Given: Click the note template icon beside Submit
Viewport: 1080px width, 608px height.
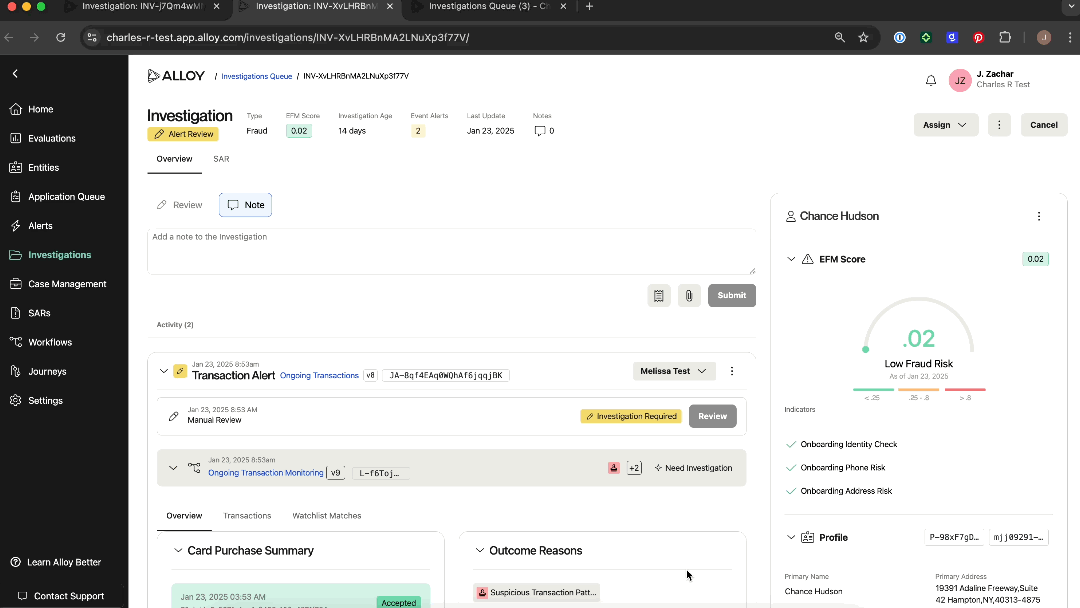Looking at the screenshot, I should coord(658,295).
